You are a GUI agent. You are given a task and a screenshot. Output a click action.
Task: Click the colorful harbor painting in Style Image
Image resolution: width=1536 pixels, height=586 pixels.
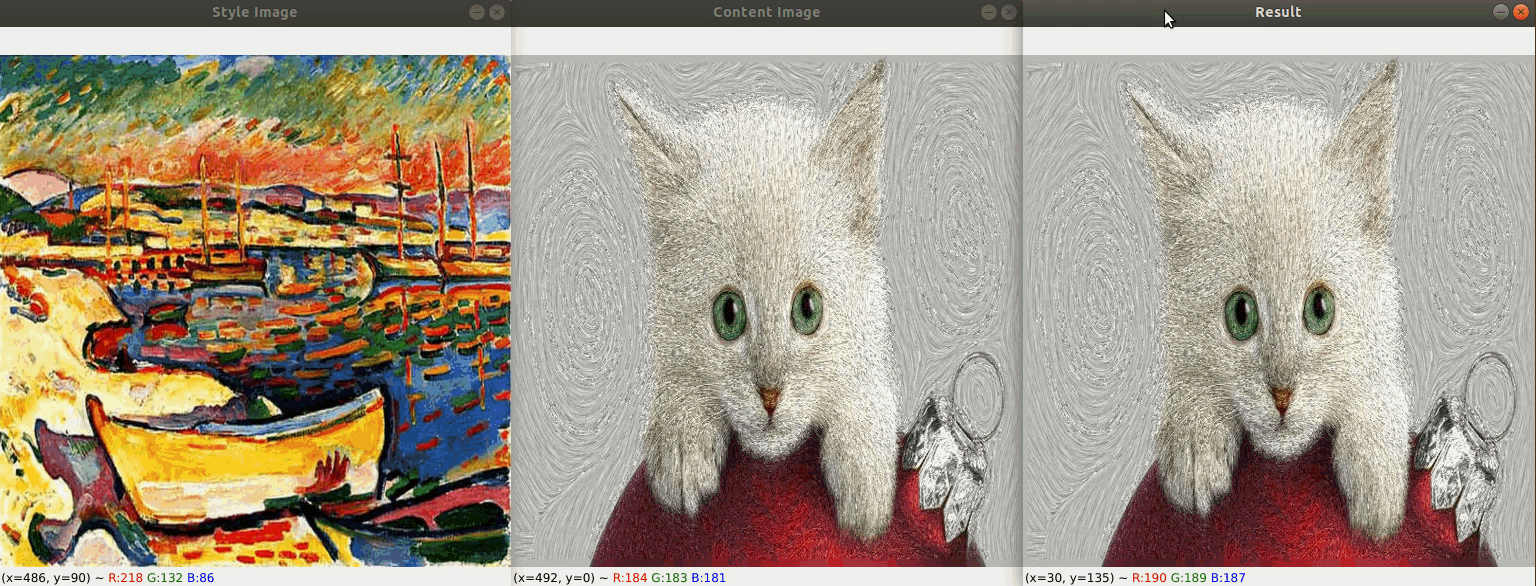point(255,311)
